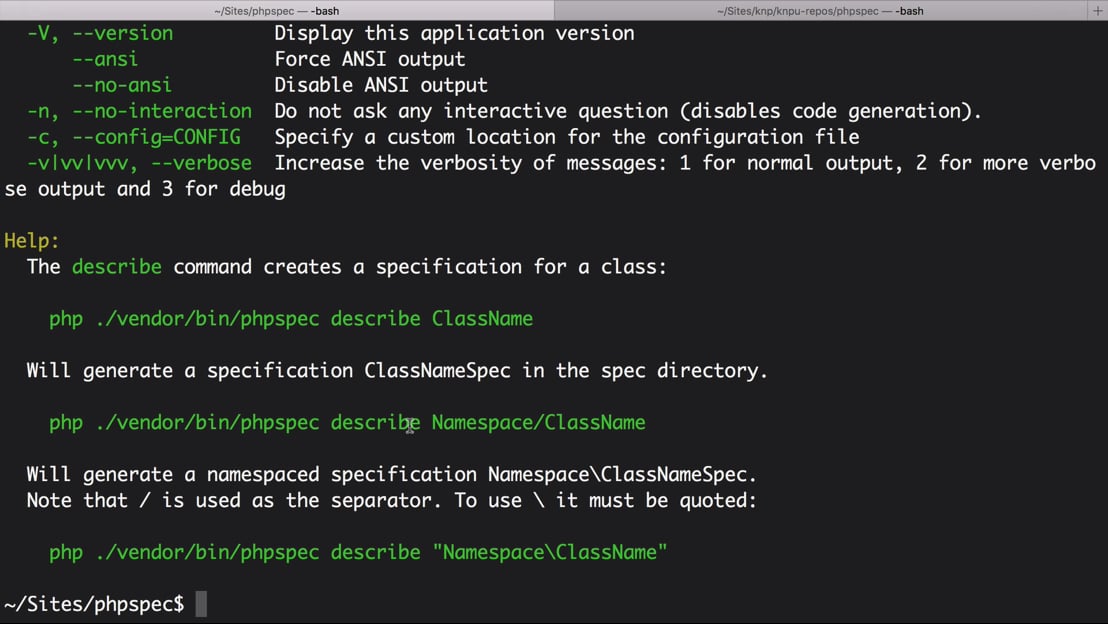Click the '-n, --no-interaction' option text
1108x624 pixels.
[139, 111]
